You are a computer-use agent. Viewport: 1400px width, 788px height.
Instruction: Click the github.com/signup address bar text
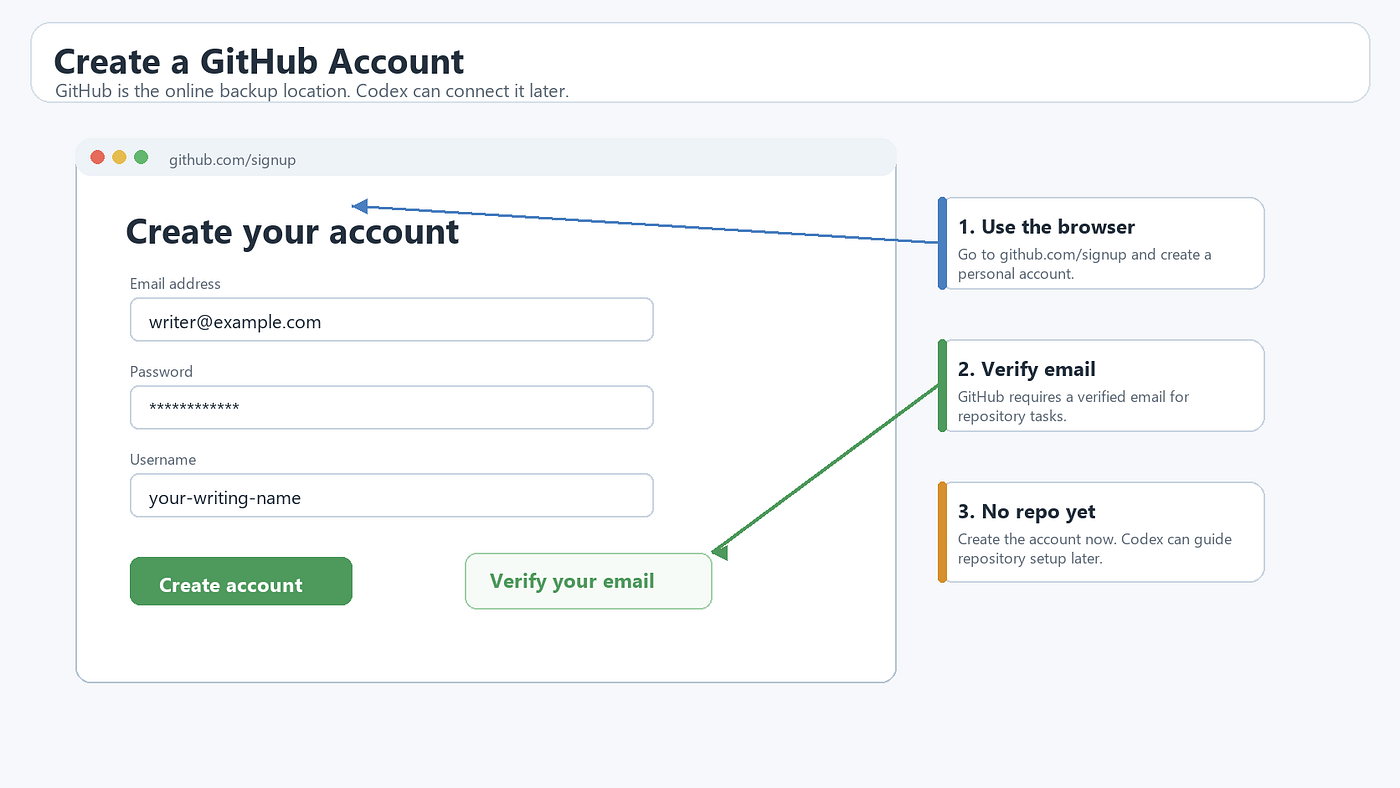point(232,160)
